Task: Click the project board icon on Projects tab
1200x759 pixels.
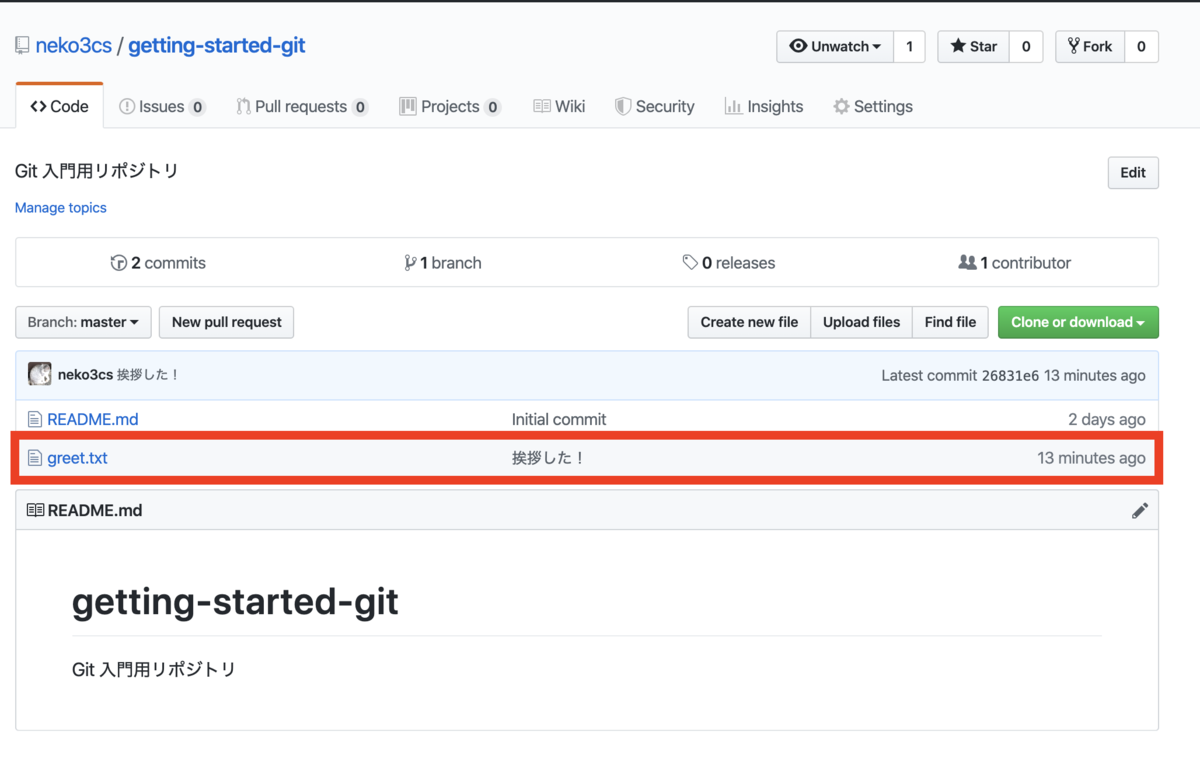Action: (x=407, y=106)
